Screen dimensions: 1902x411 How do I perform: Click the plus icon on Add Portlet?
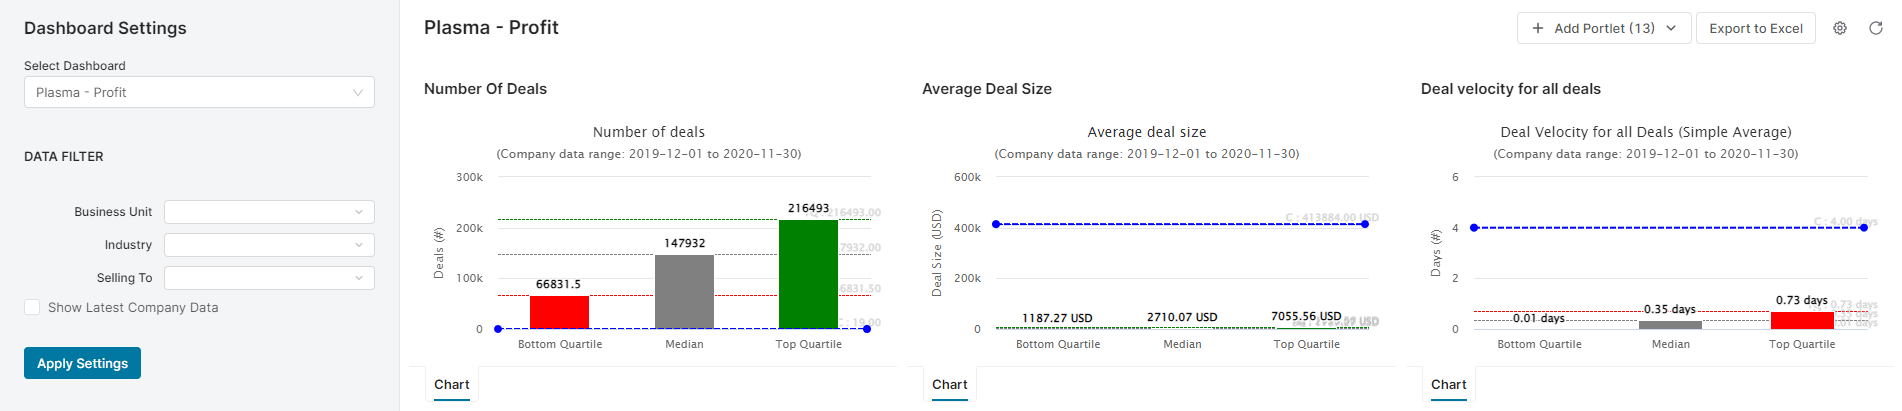point(1538,28)
